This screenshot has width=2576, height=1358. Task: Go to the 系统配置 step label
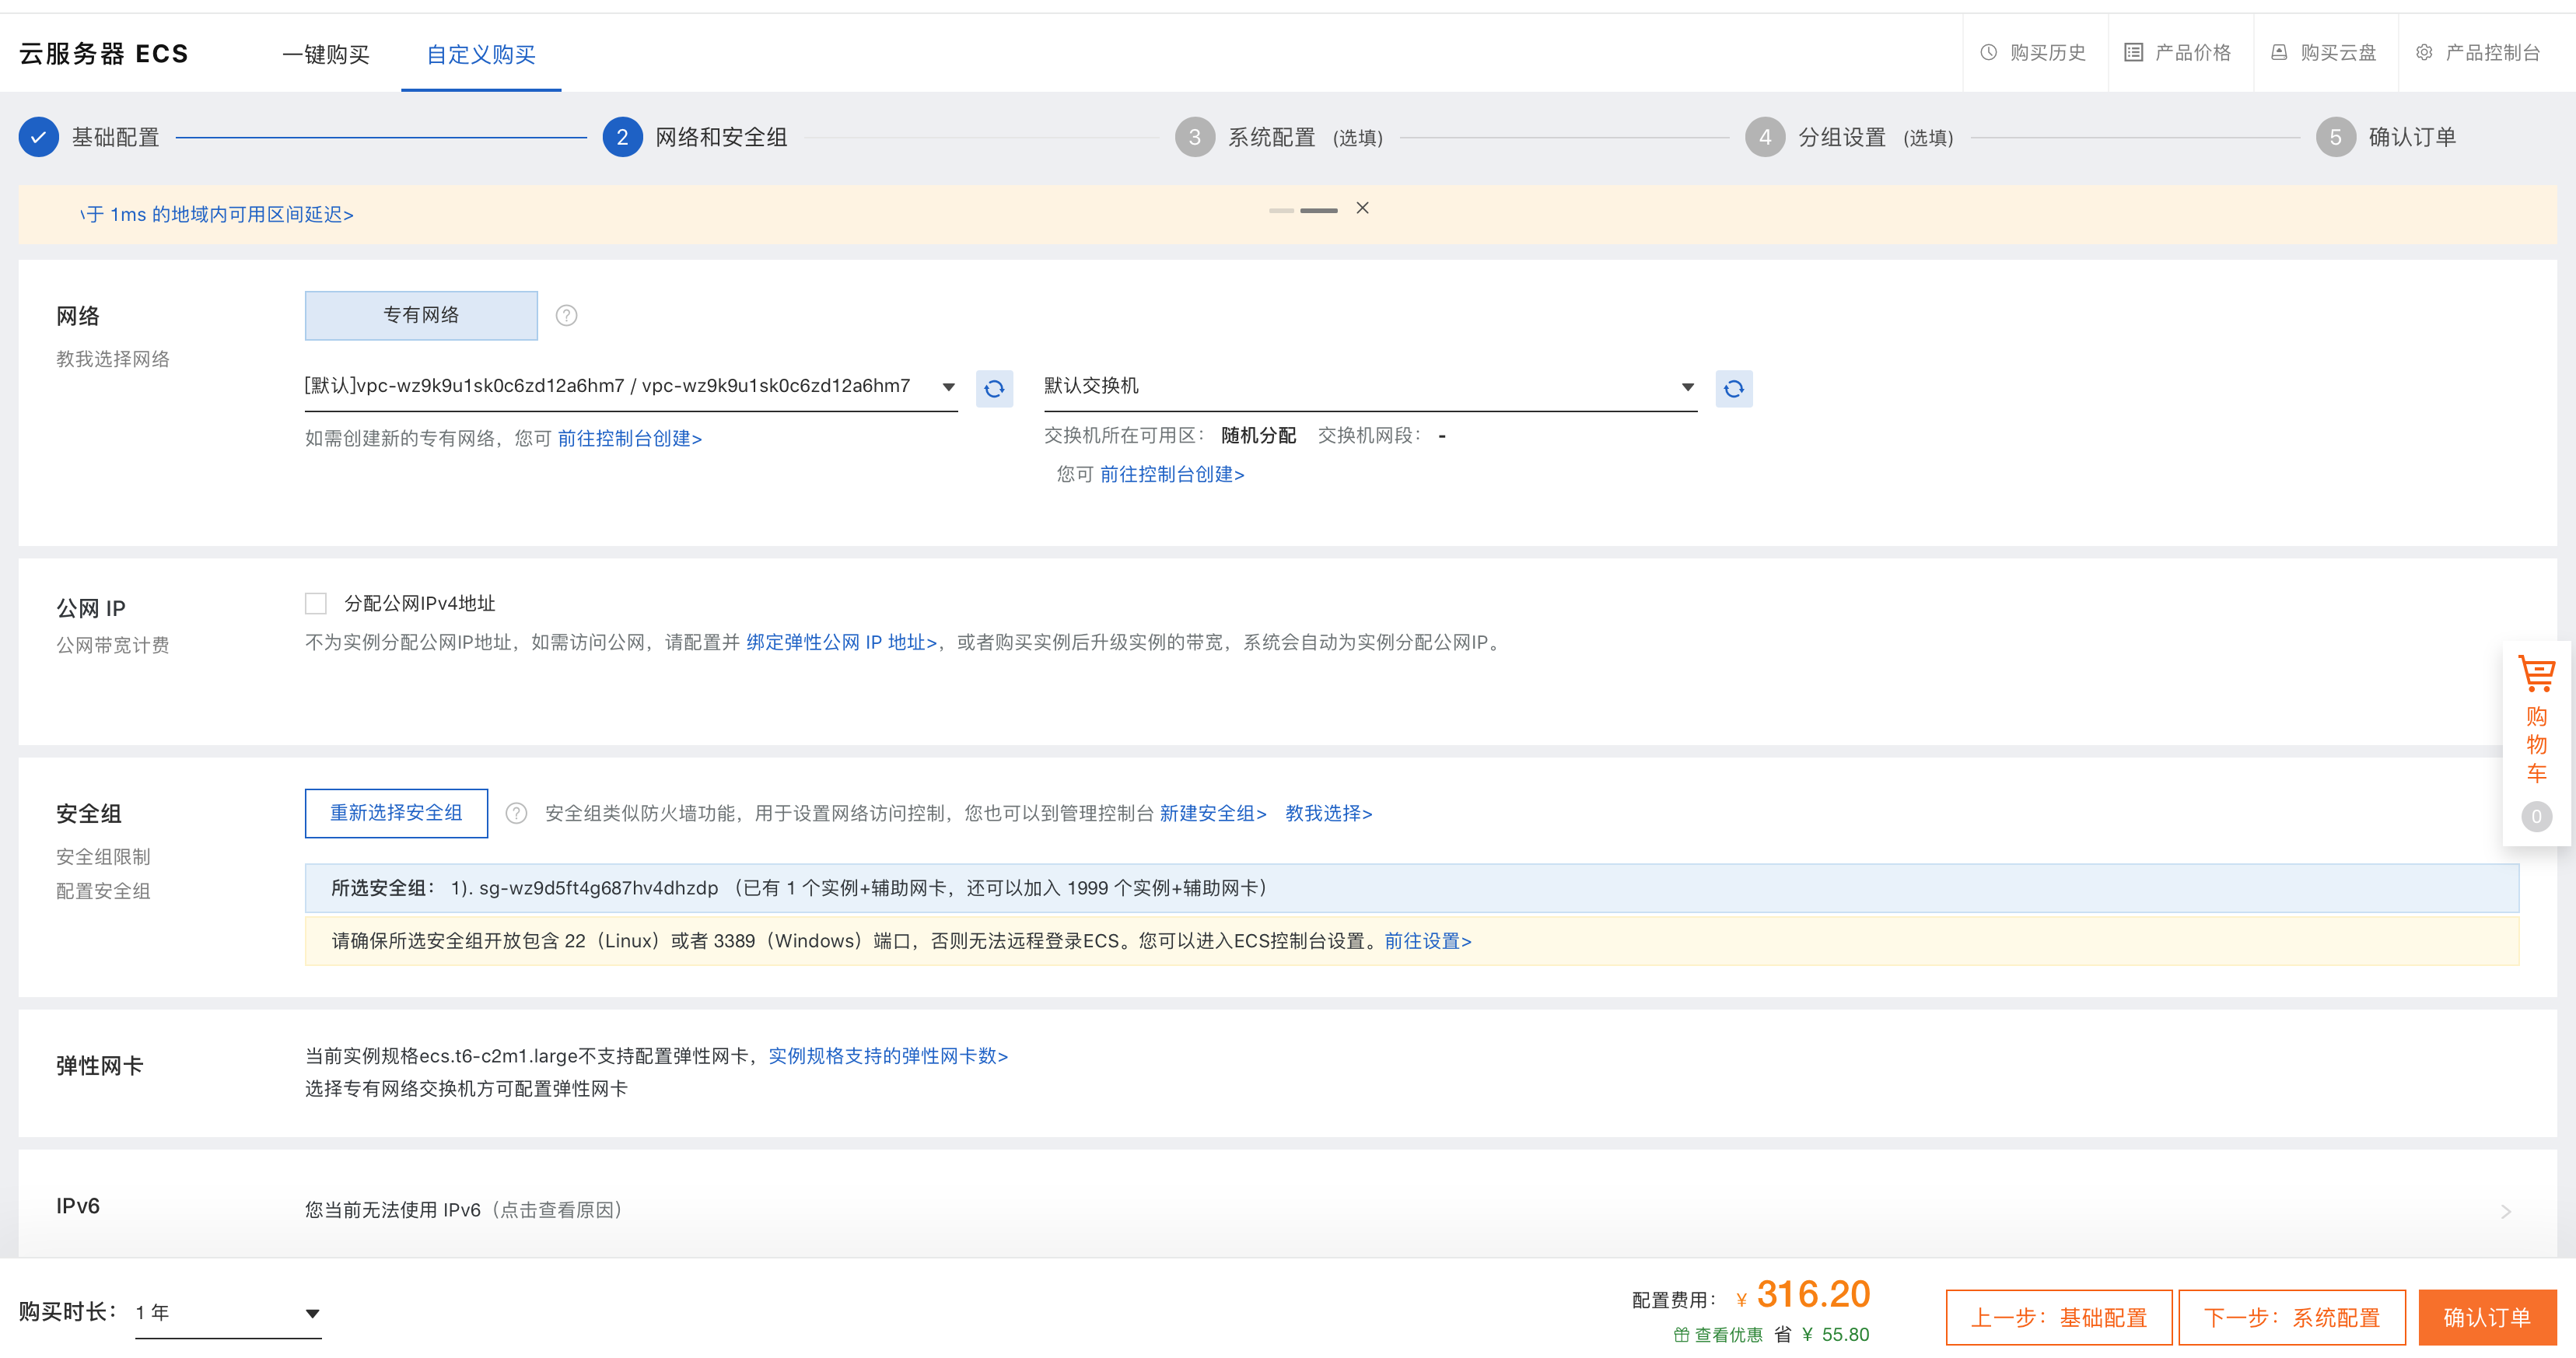pos(1272,137)
